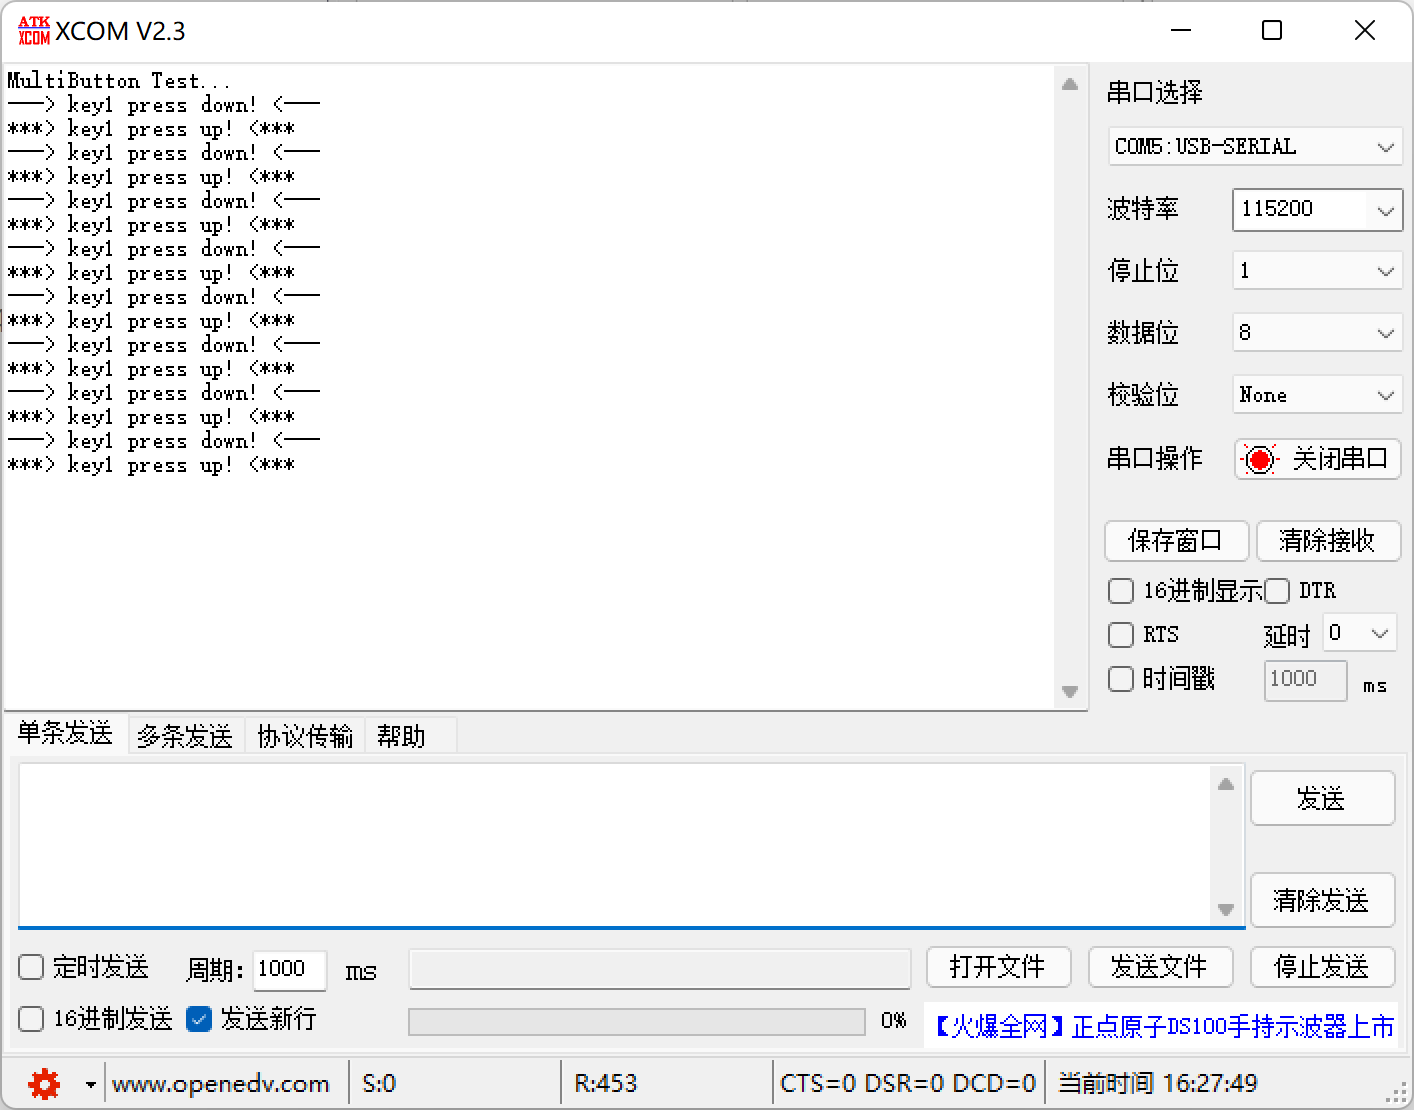1414x1110 pixels.
Task: Close the XCOM V2.3 window
Action: click(x=1365, y=31)
